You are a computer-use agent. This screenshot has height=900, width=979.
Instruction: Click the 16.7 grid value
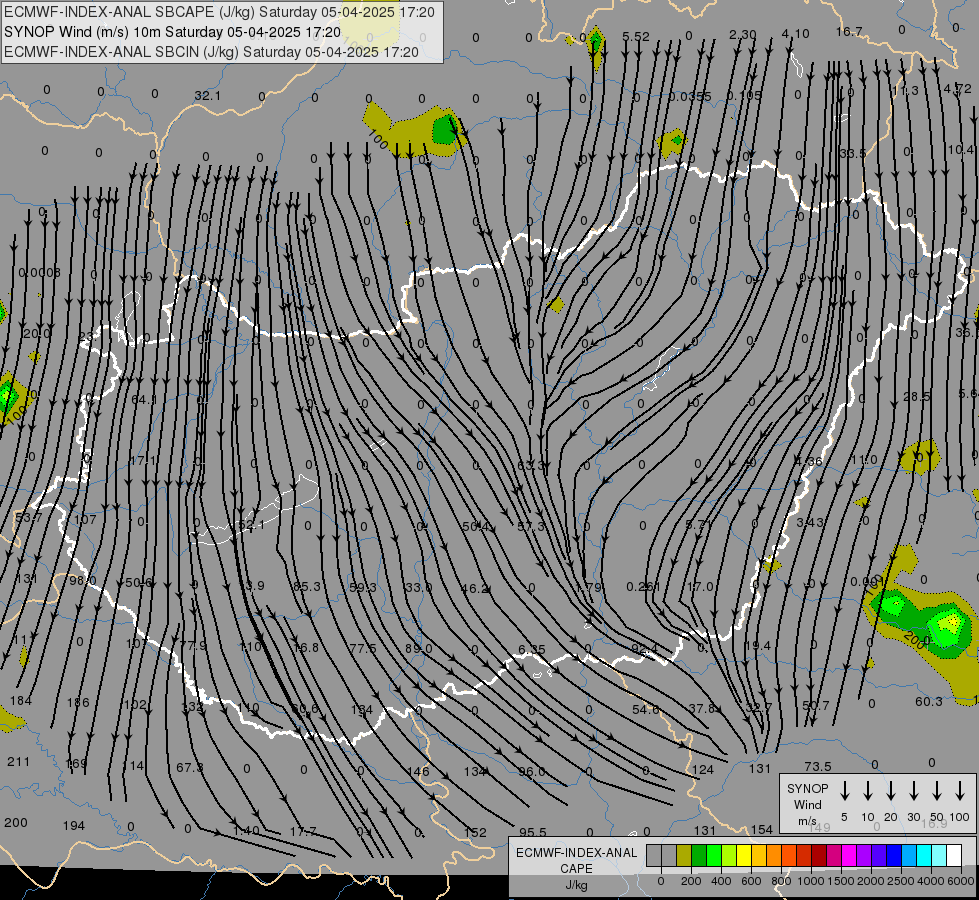(849, 31)
